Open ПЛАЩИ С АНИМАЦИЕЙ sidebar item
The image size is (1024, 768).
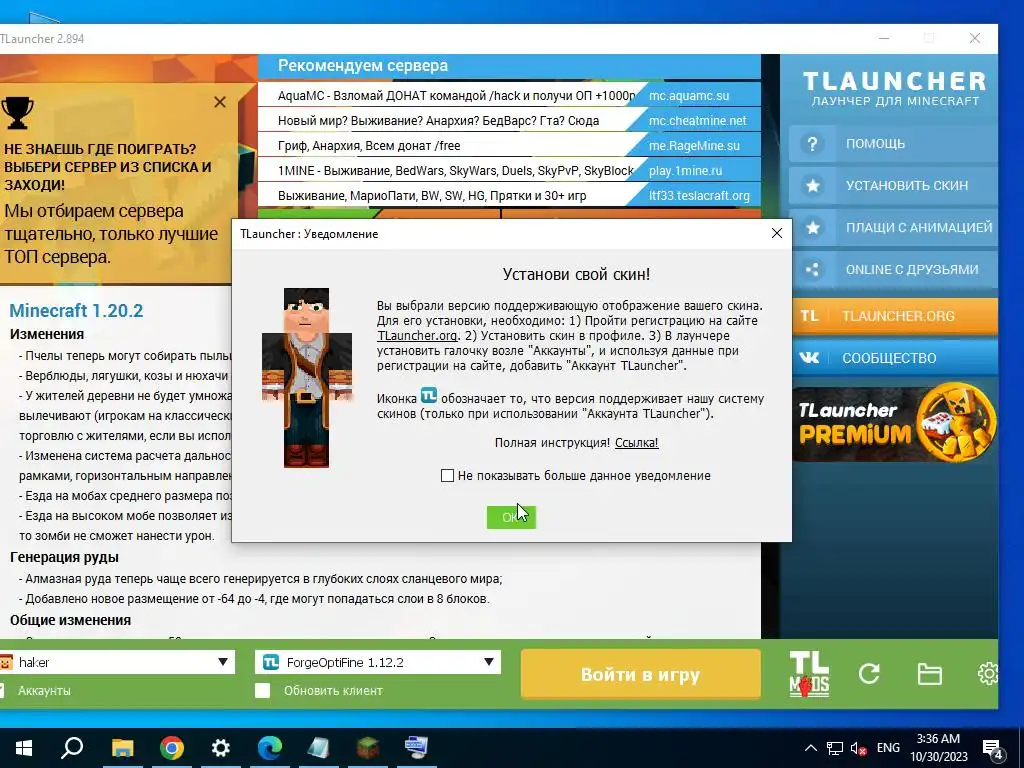[x=893, y=227]
